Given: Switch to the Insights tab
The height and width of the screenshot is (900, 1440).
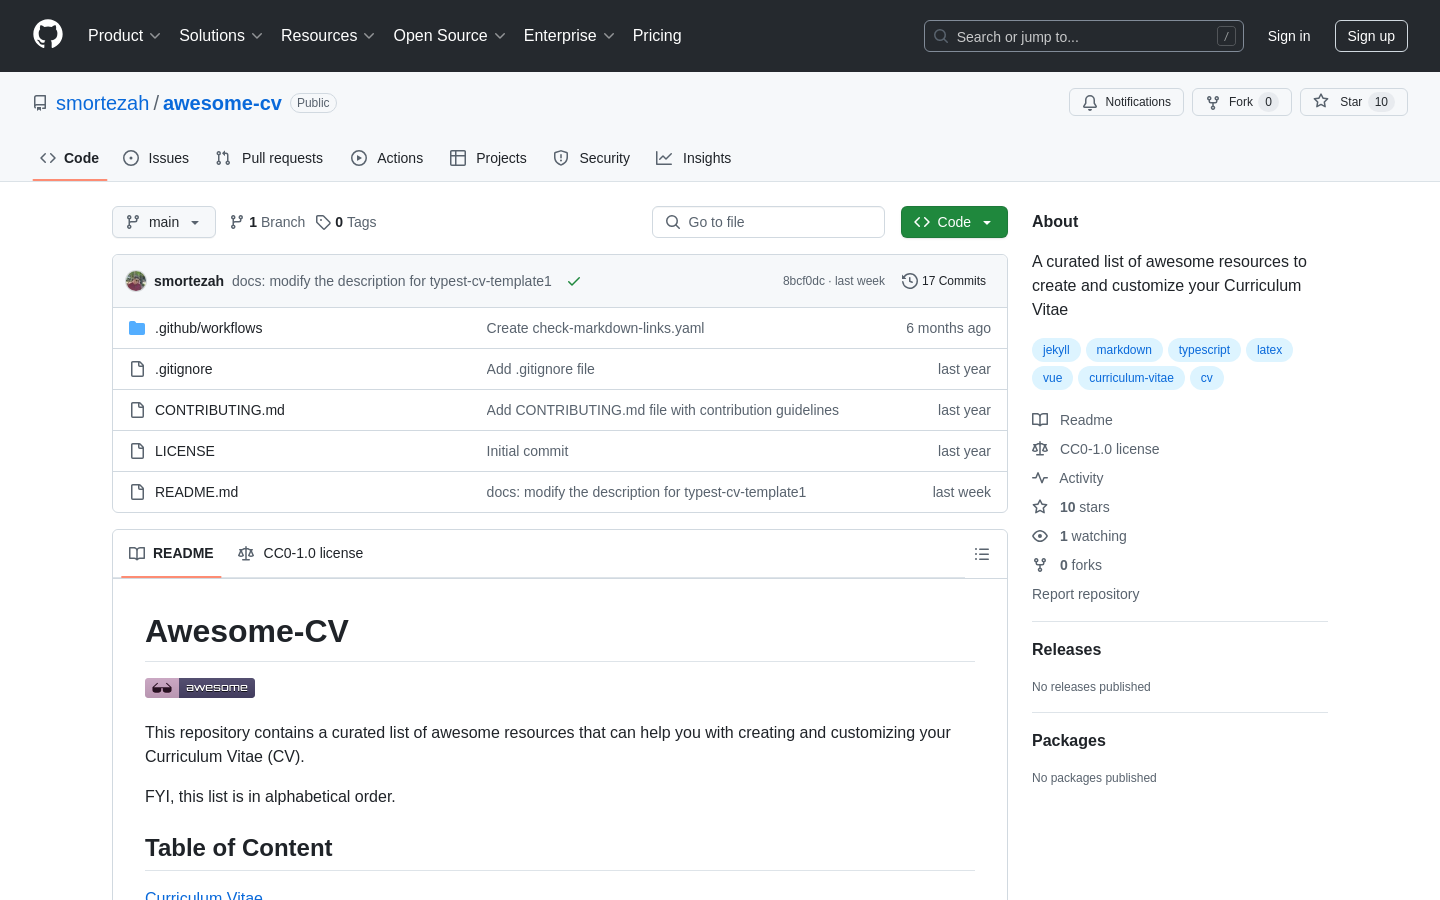Looking at the screenshot, I should (694, 158).
